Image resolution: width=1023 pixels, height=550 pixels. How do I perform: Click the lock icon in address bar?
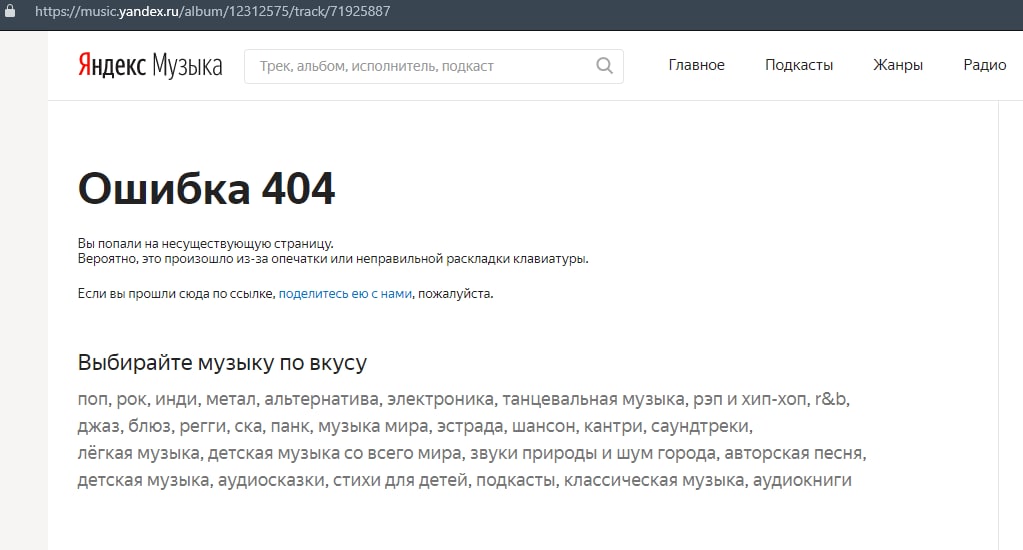pyautogui.click(x=10, y=11)
